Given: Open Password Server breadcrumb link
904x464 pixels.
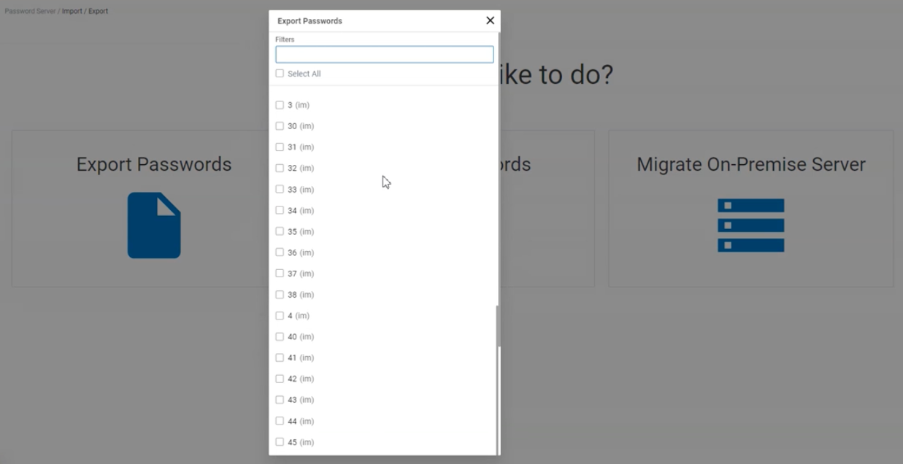Looking at the screenshot, I should pos(28,11).
